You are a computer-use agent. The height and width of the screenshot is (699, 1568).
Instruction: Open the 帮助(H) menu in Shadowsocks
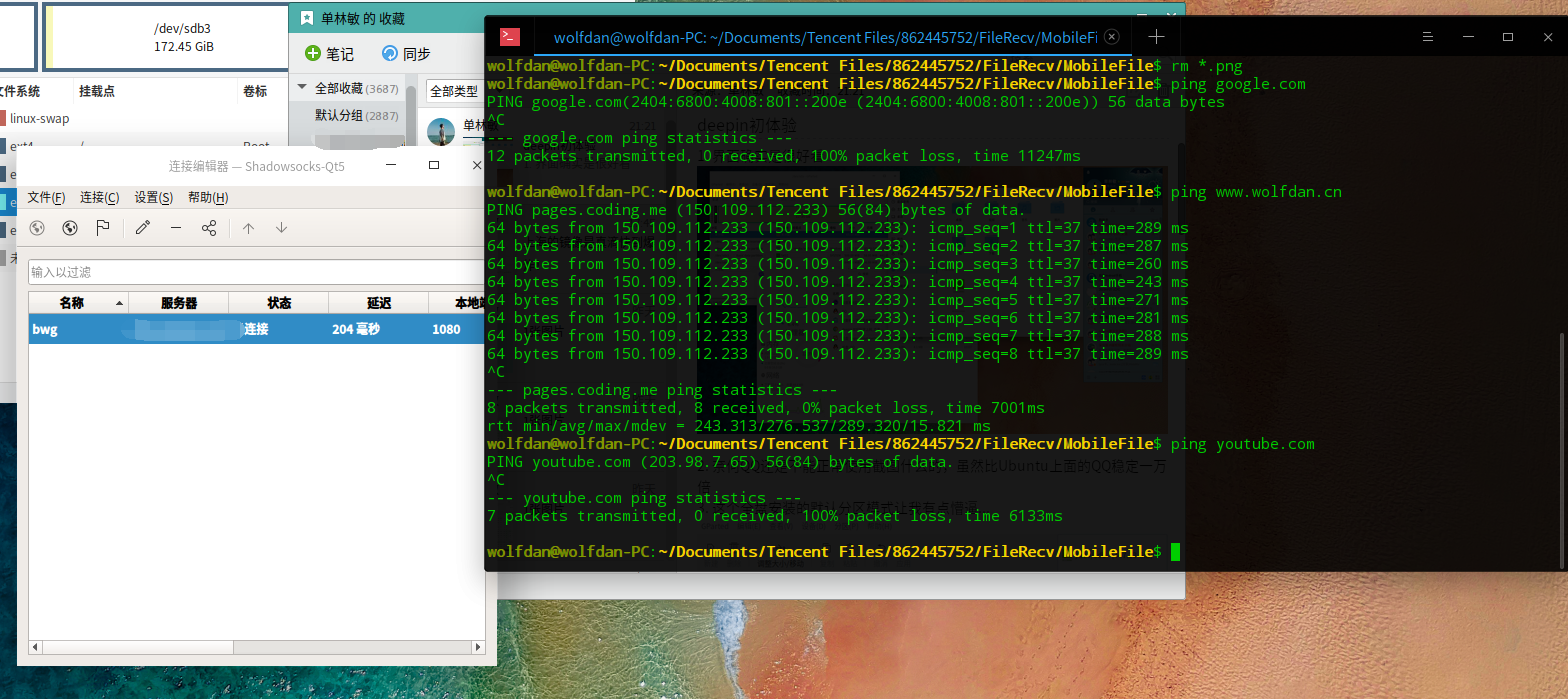tap(208, 197)
